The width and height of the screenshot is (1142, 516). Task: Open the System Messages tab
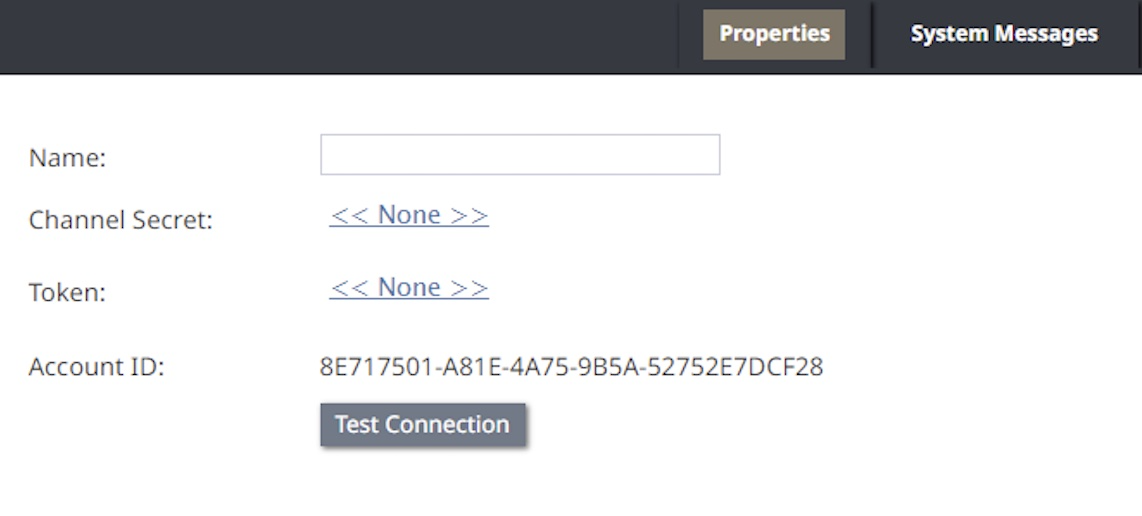pyautogui.click(x=1004, y=34)
